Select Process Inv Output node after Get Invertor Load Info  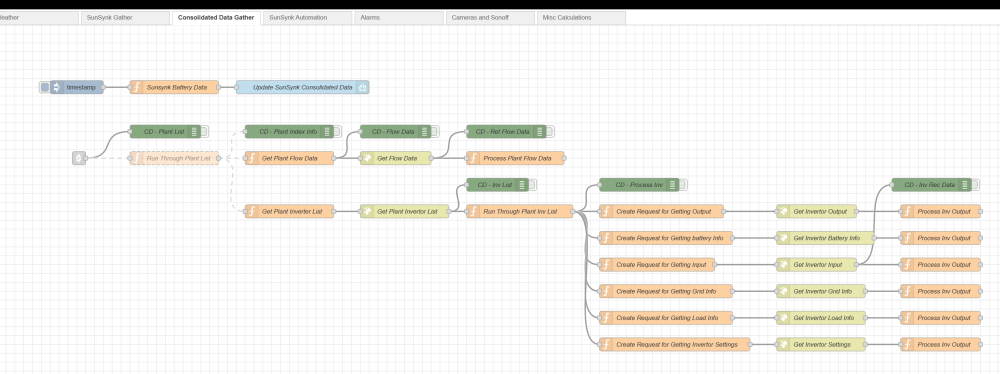coord(940,317)
